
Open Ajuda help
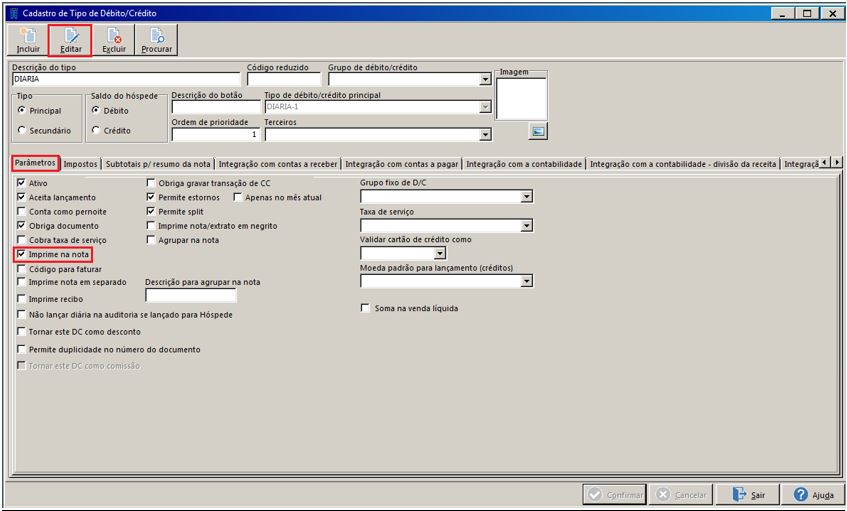tap(814, 494)
